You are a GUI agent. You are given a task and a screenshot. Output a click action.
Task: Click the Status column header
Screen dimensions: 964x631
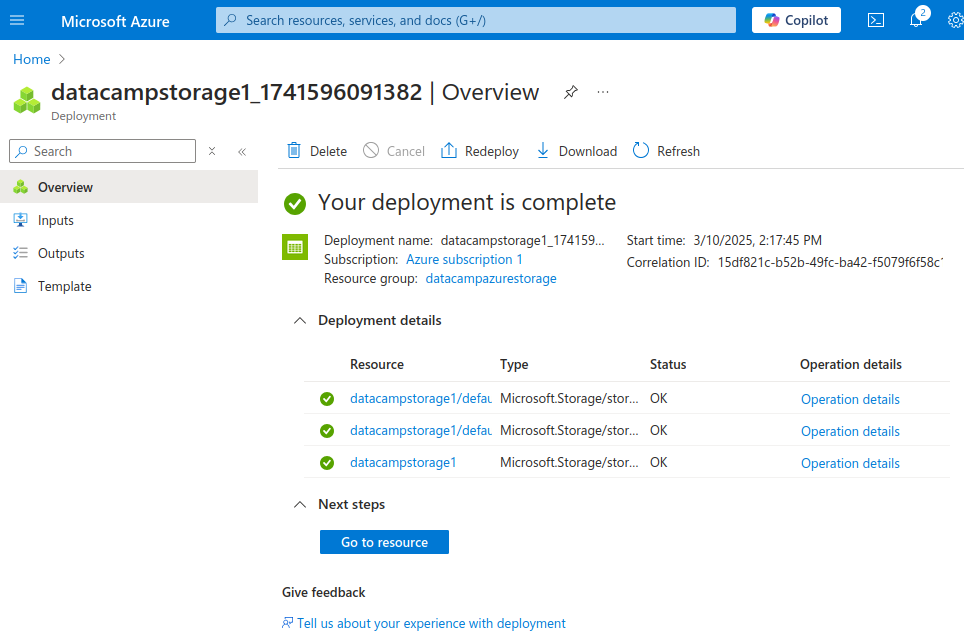coord(668,364)
